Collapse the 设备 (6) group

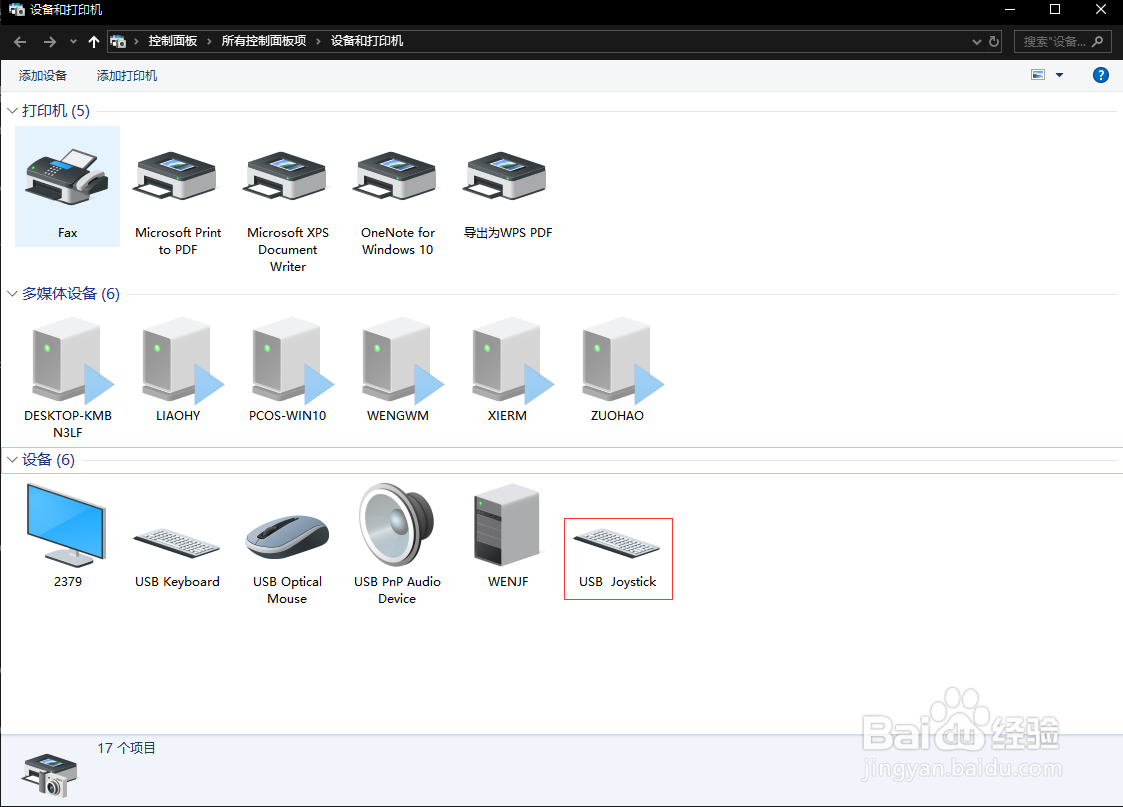click(12, 460)
